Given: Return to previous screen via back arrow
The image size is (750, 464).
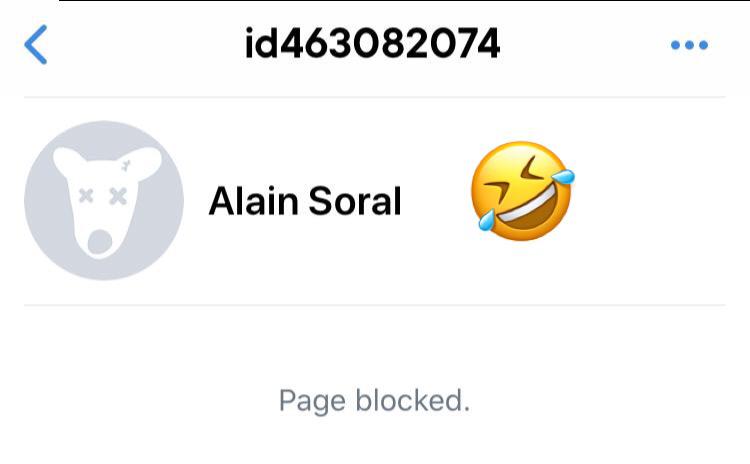Looking at the screenshot, I should point(35,44).
